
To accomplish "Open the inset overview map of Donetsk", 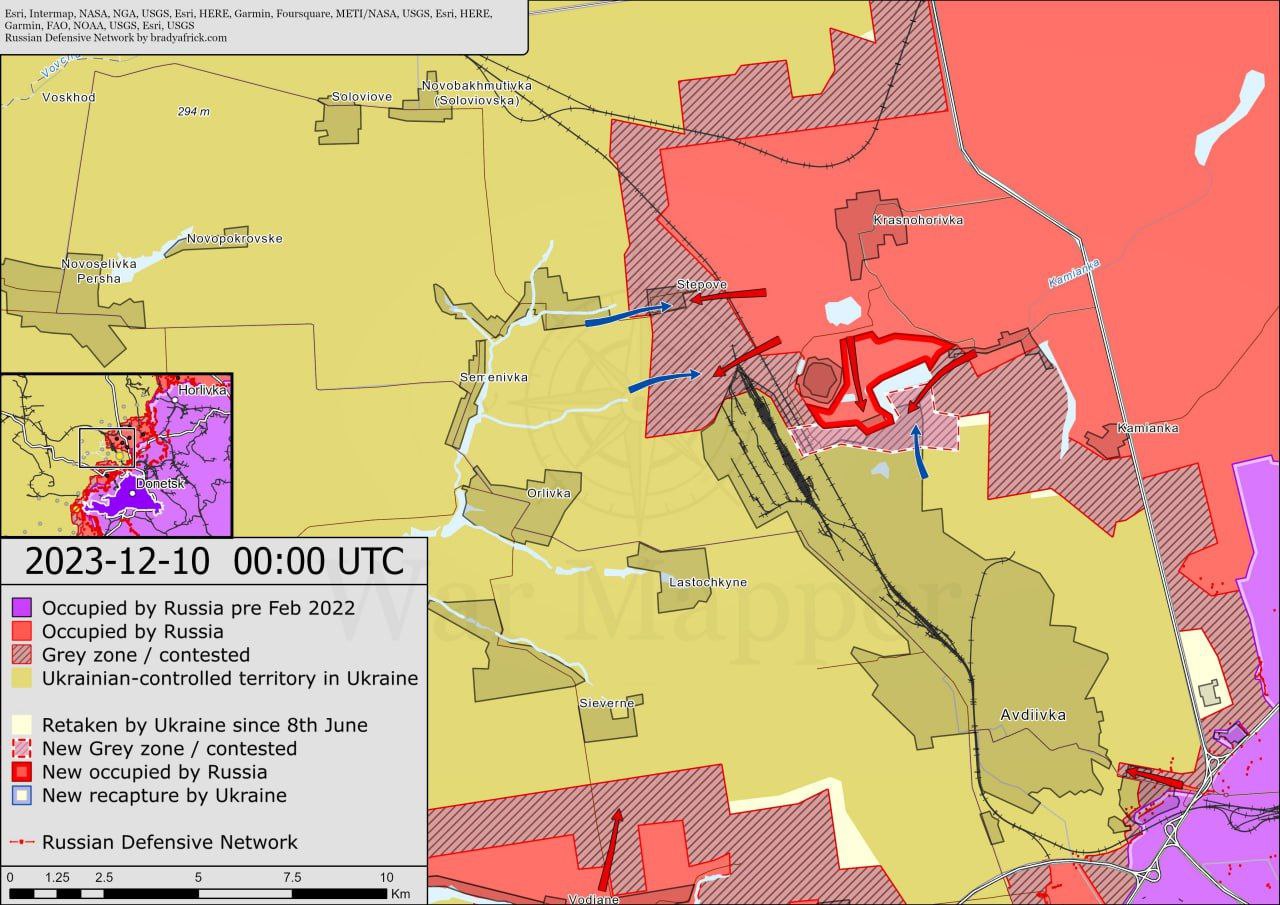I will 116,455.
